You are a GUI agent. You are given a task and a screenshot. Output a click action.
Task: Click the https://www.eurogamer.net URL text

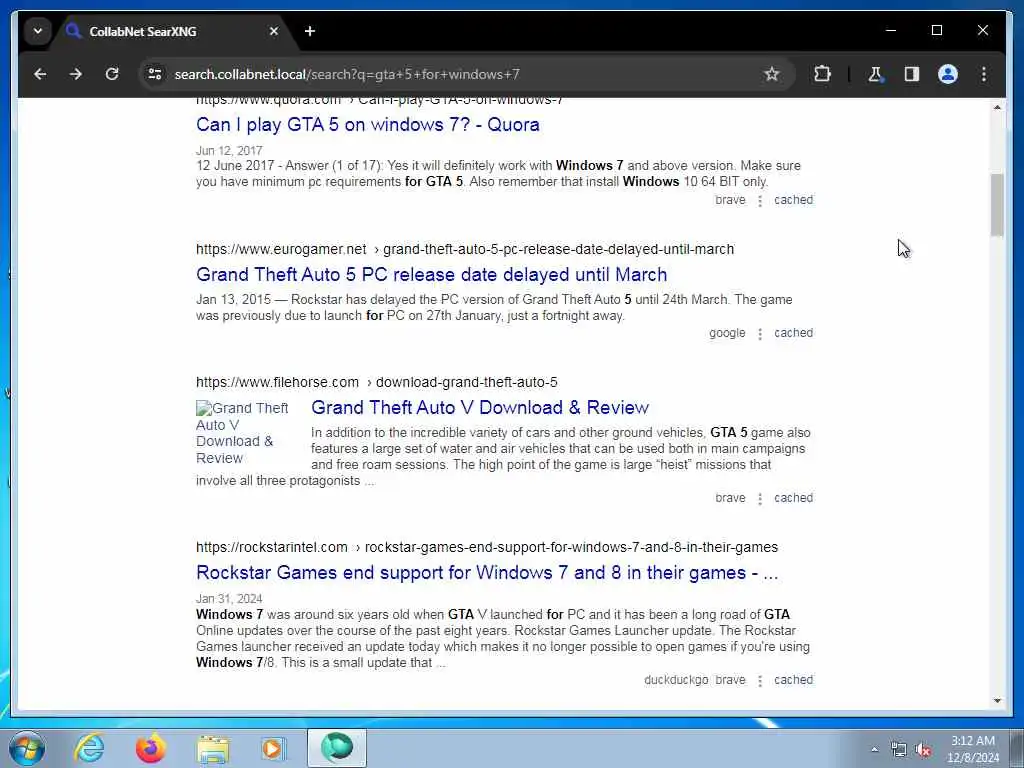pyautogui.click(x=281, y=249)
